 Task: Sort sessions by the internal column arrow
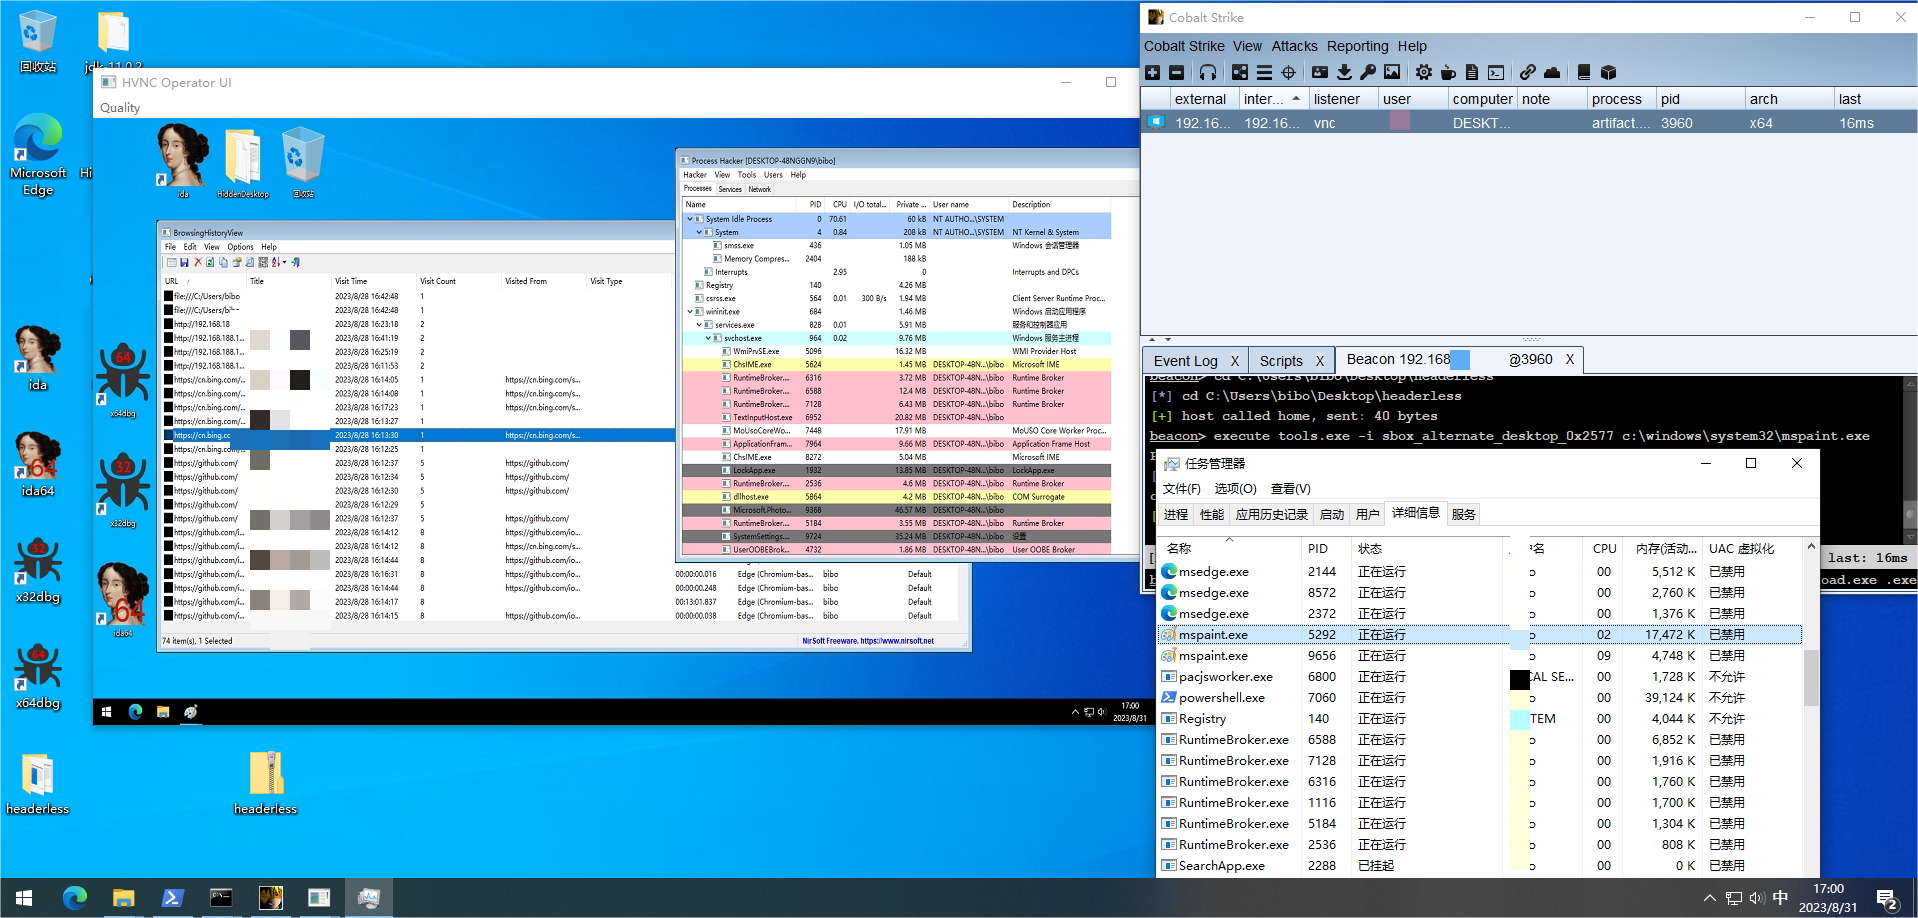pos(1296,99)
